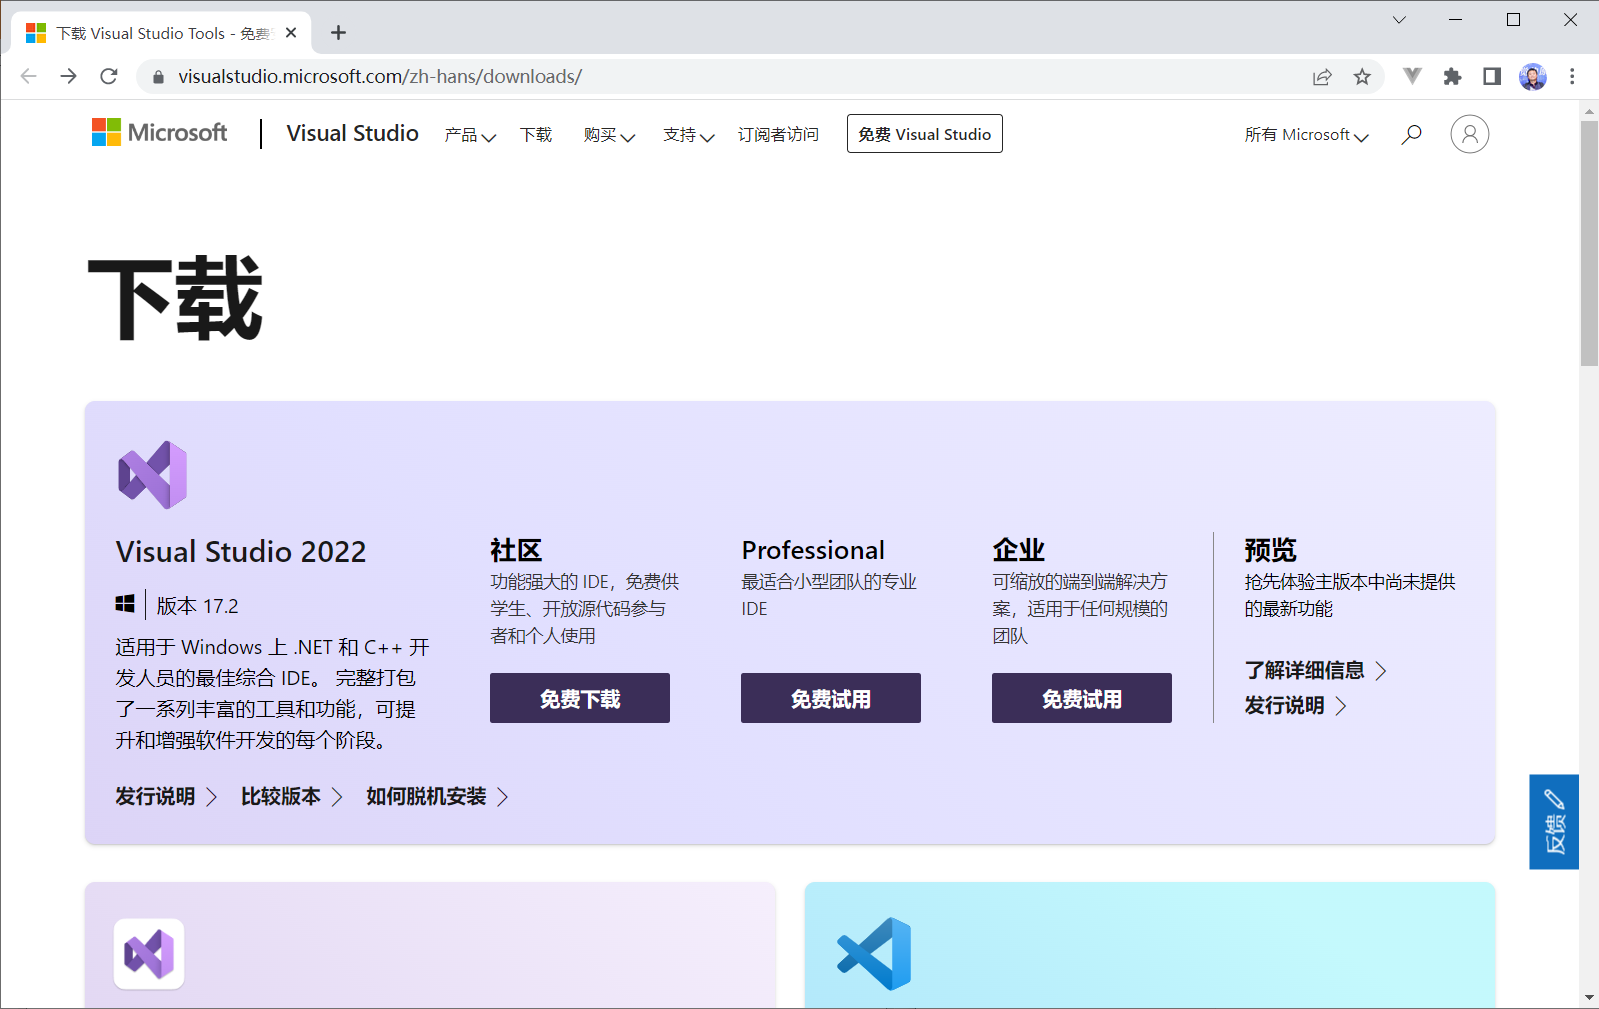Image resolution: width=1599 pixels, height=1009 pixels.
Task: Click the Visual Studio 2022 title text
Action: point(241,551)
